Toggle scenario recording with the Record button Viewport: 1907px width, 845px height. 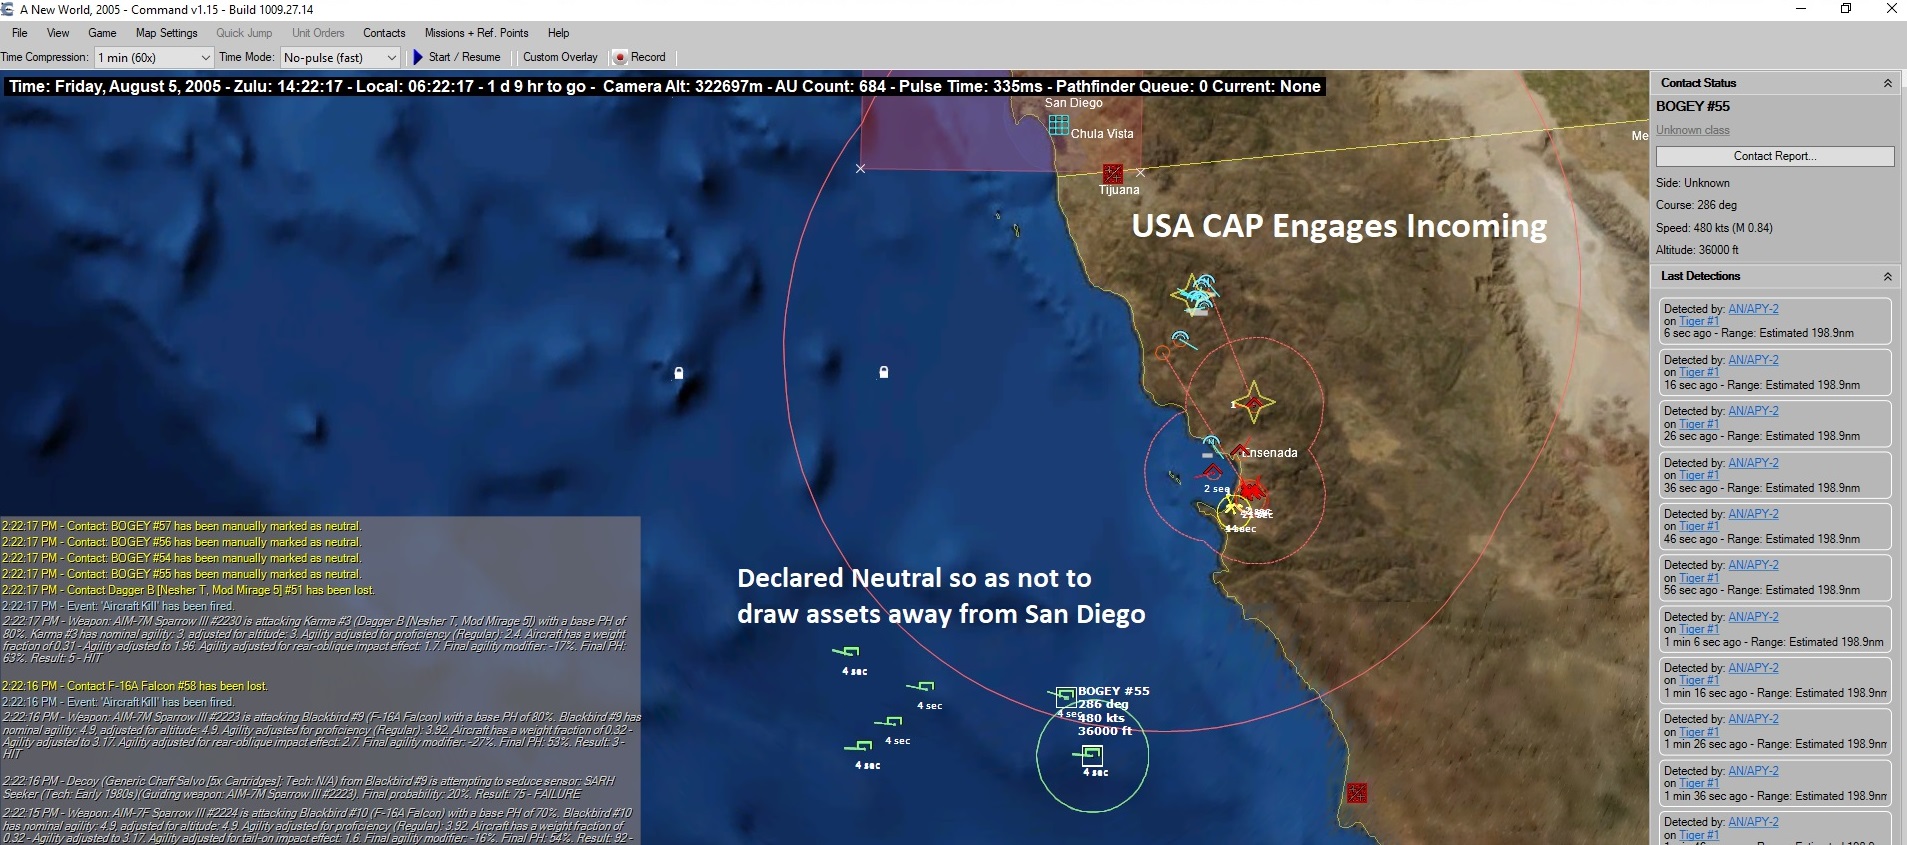coord(639,57)
